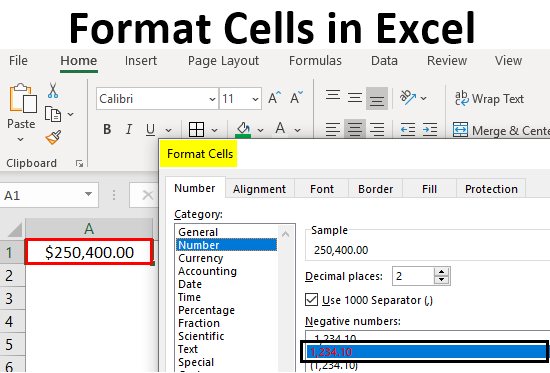This screenshot has width=550, height=373.
Task: Toggle the Use 1000 Separator checkbox
Action: (x=311, y=300)
